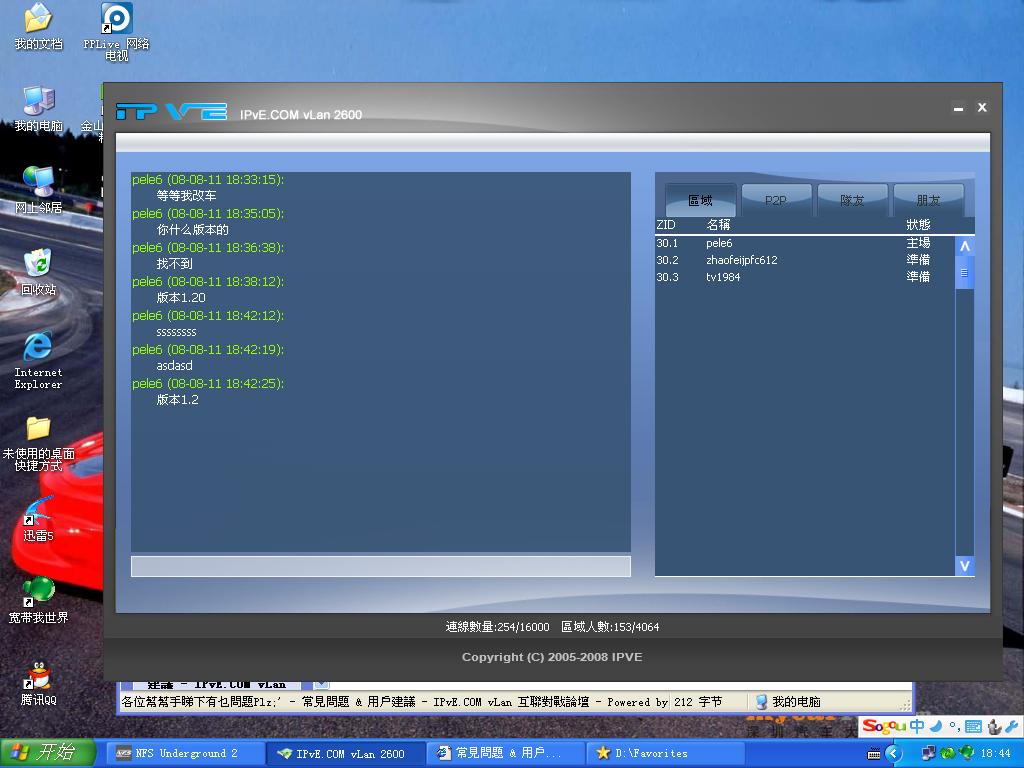Launch the 宽带我世界 desktop icon
Image resolution: width=1024 pixels, height=768 pixels.
(x=38, y=593)
